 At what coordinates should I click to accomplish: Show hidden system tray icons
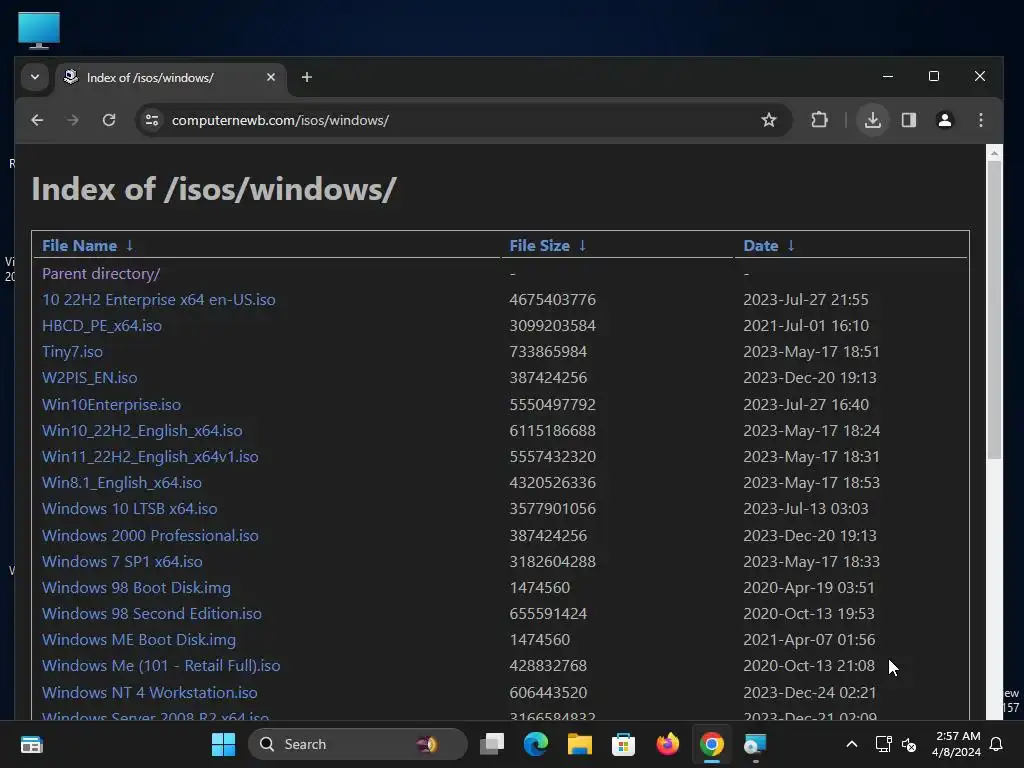[852, 744]
